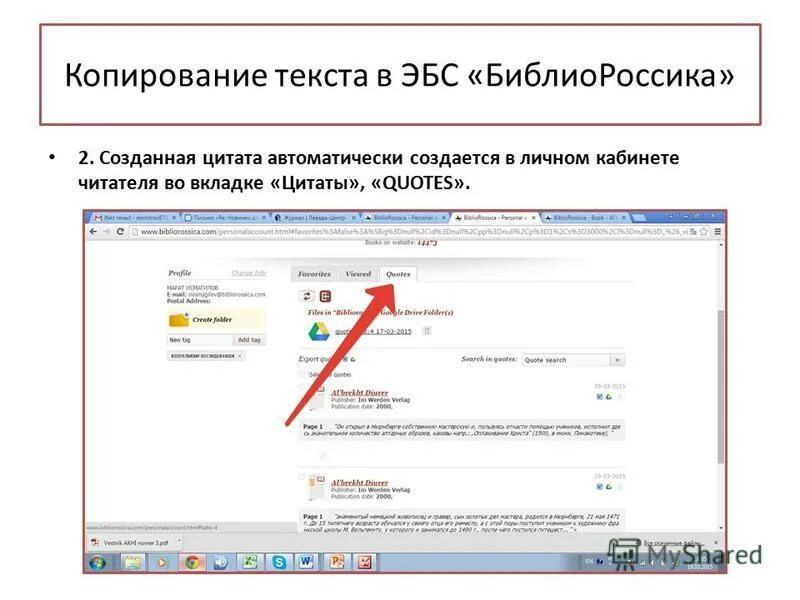
Task: Remove the tag under the New tag field
Action: tap(240, 356)
